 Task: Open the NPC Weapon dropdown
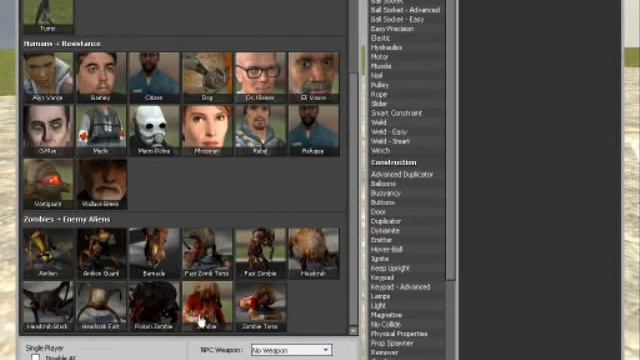(x=291, y=350)
